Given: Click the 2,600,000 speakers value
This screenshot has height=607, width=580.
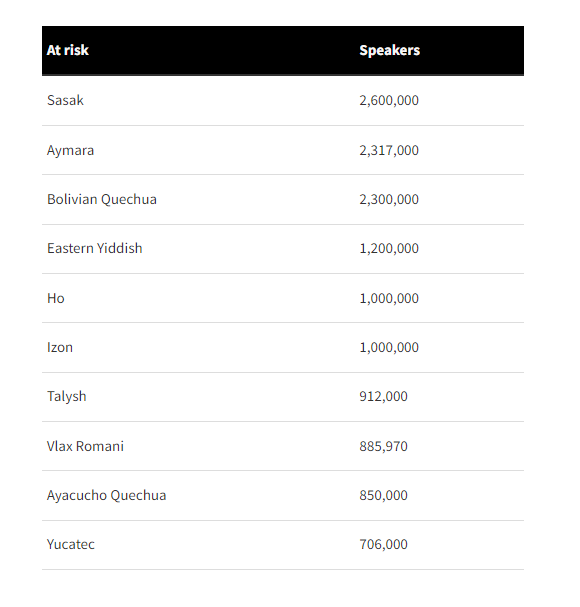Looking at the screenshot, I should click(389, 101).
